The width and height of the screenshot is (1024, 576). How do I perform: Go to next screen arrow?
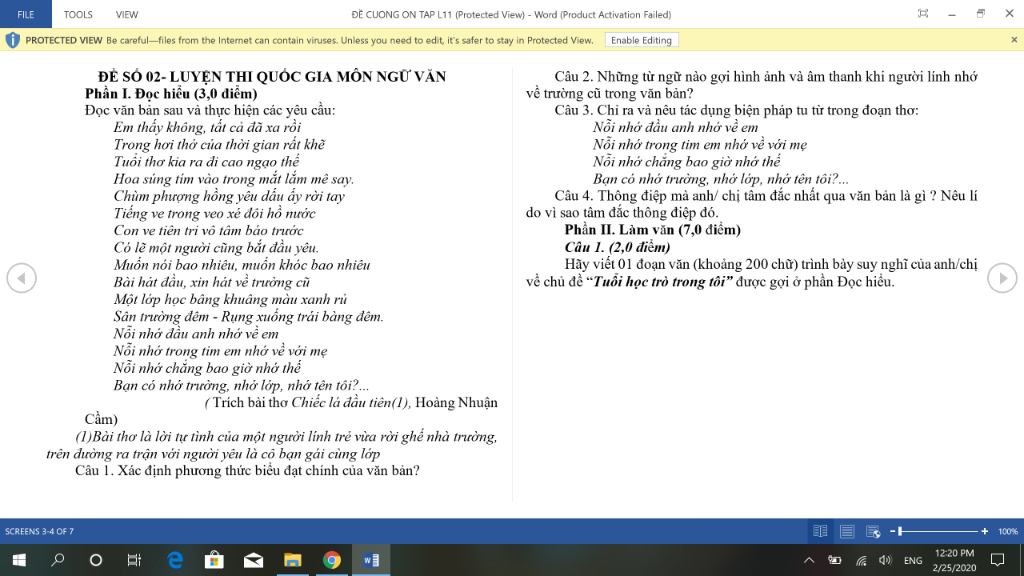[x=1002, y=278]
